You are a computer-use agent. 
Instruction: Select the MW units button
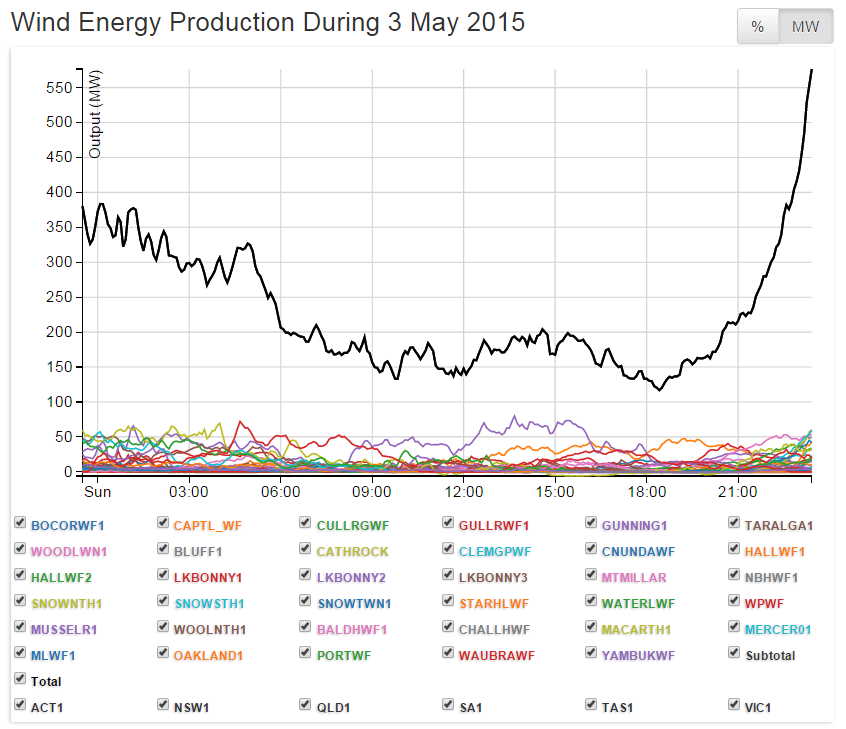[805, 27]
